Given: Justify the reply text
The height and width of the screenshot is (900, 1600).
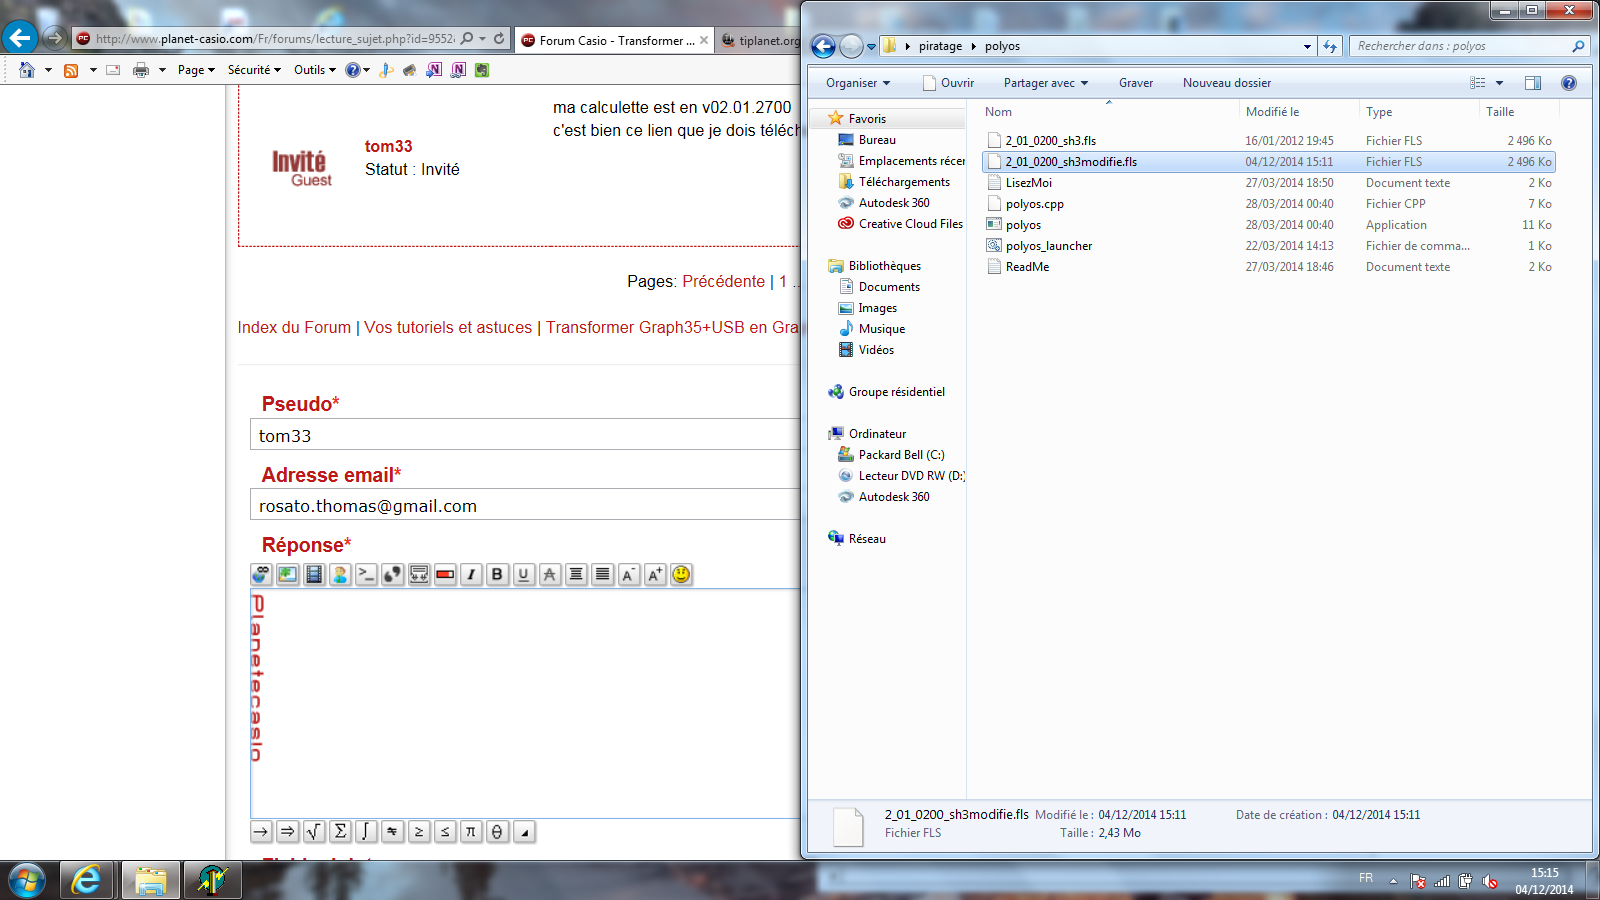Looking at the screenshot, I should pos(602,574).
